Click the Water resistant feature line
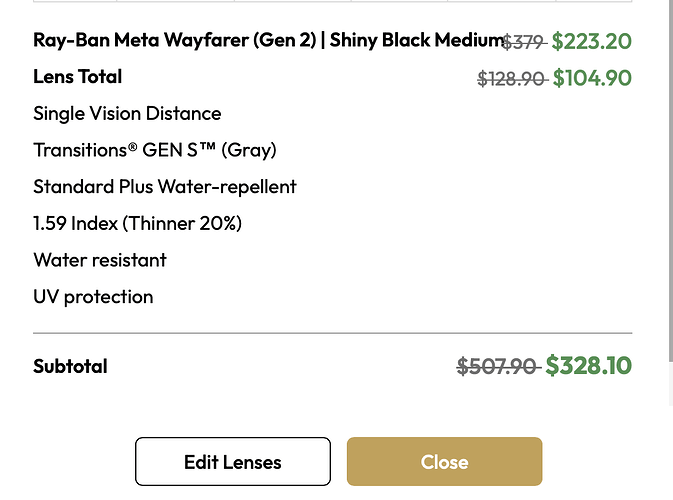The width and height of the screenshot is (673, 500). (x=100, y=260)
